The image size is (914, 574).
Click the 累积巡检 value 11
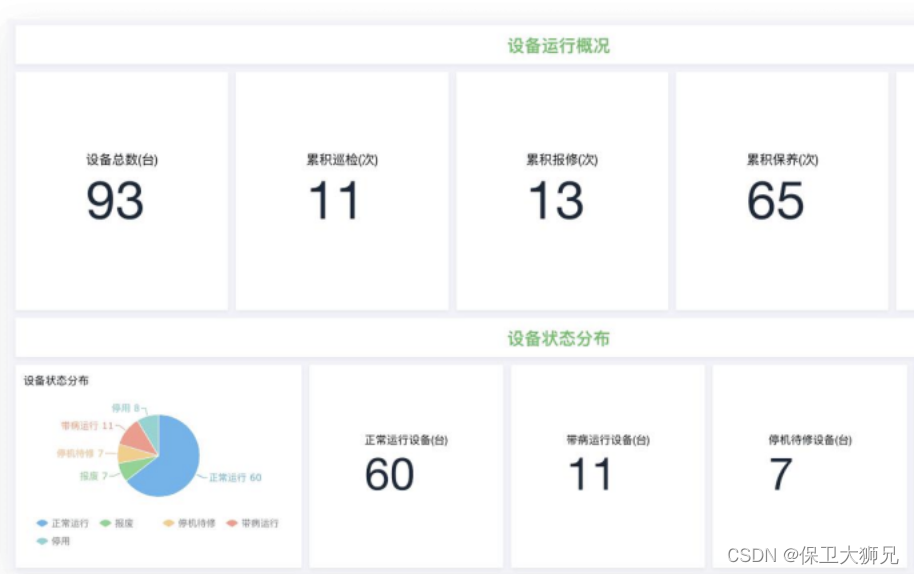coord(333,200)
